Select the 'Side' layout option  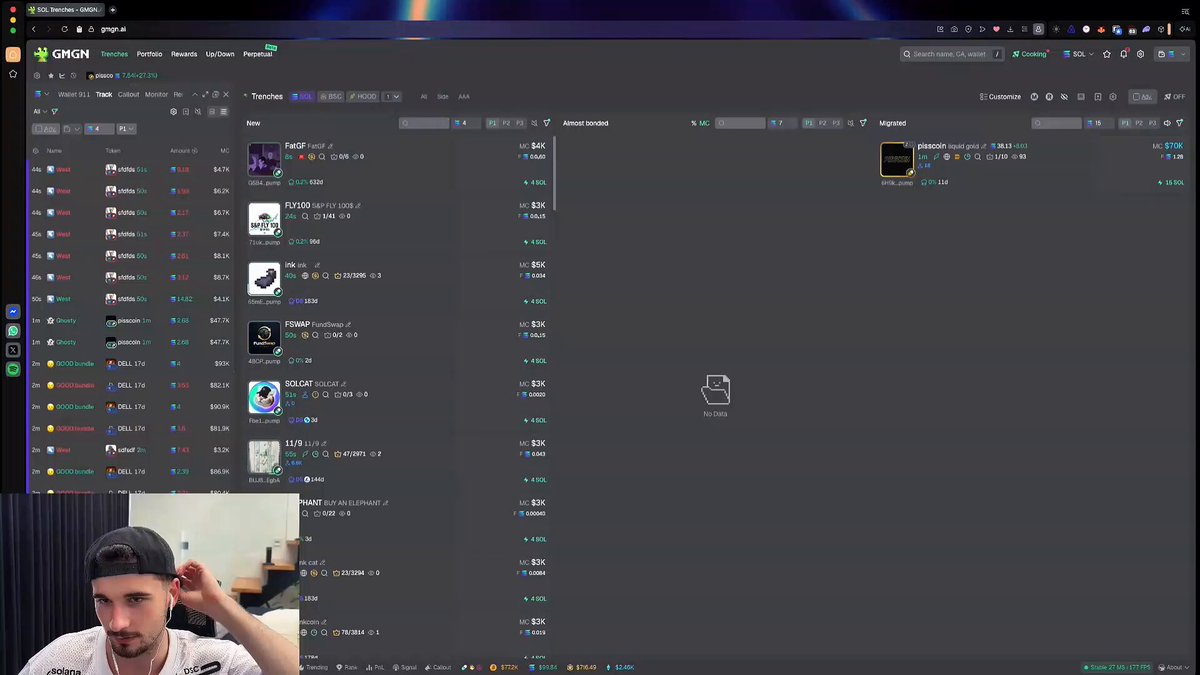(x=442, y=97)
